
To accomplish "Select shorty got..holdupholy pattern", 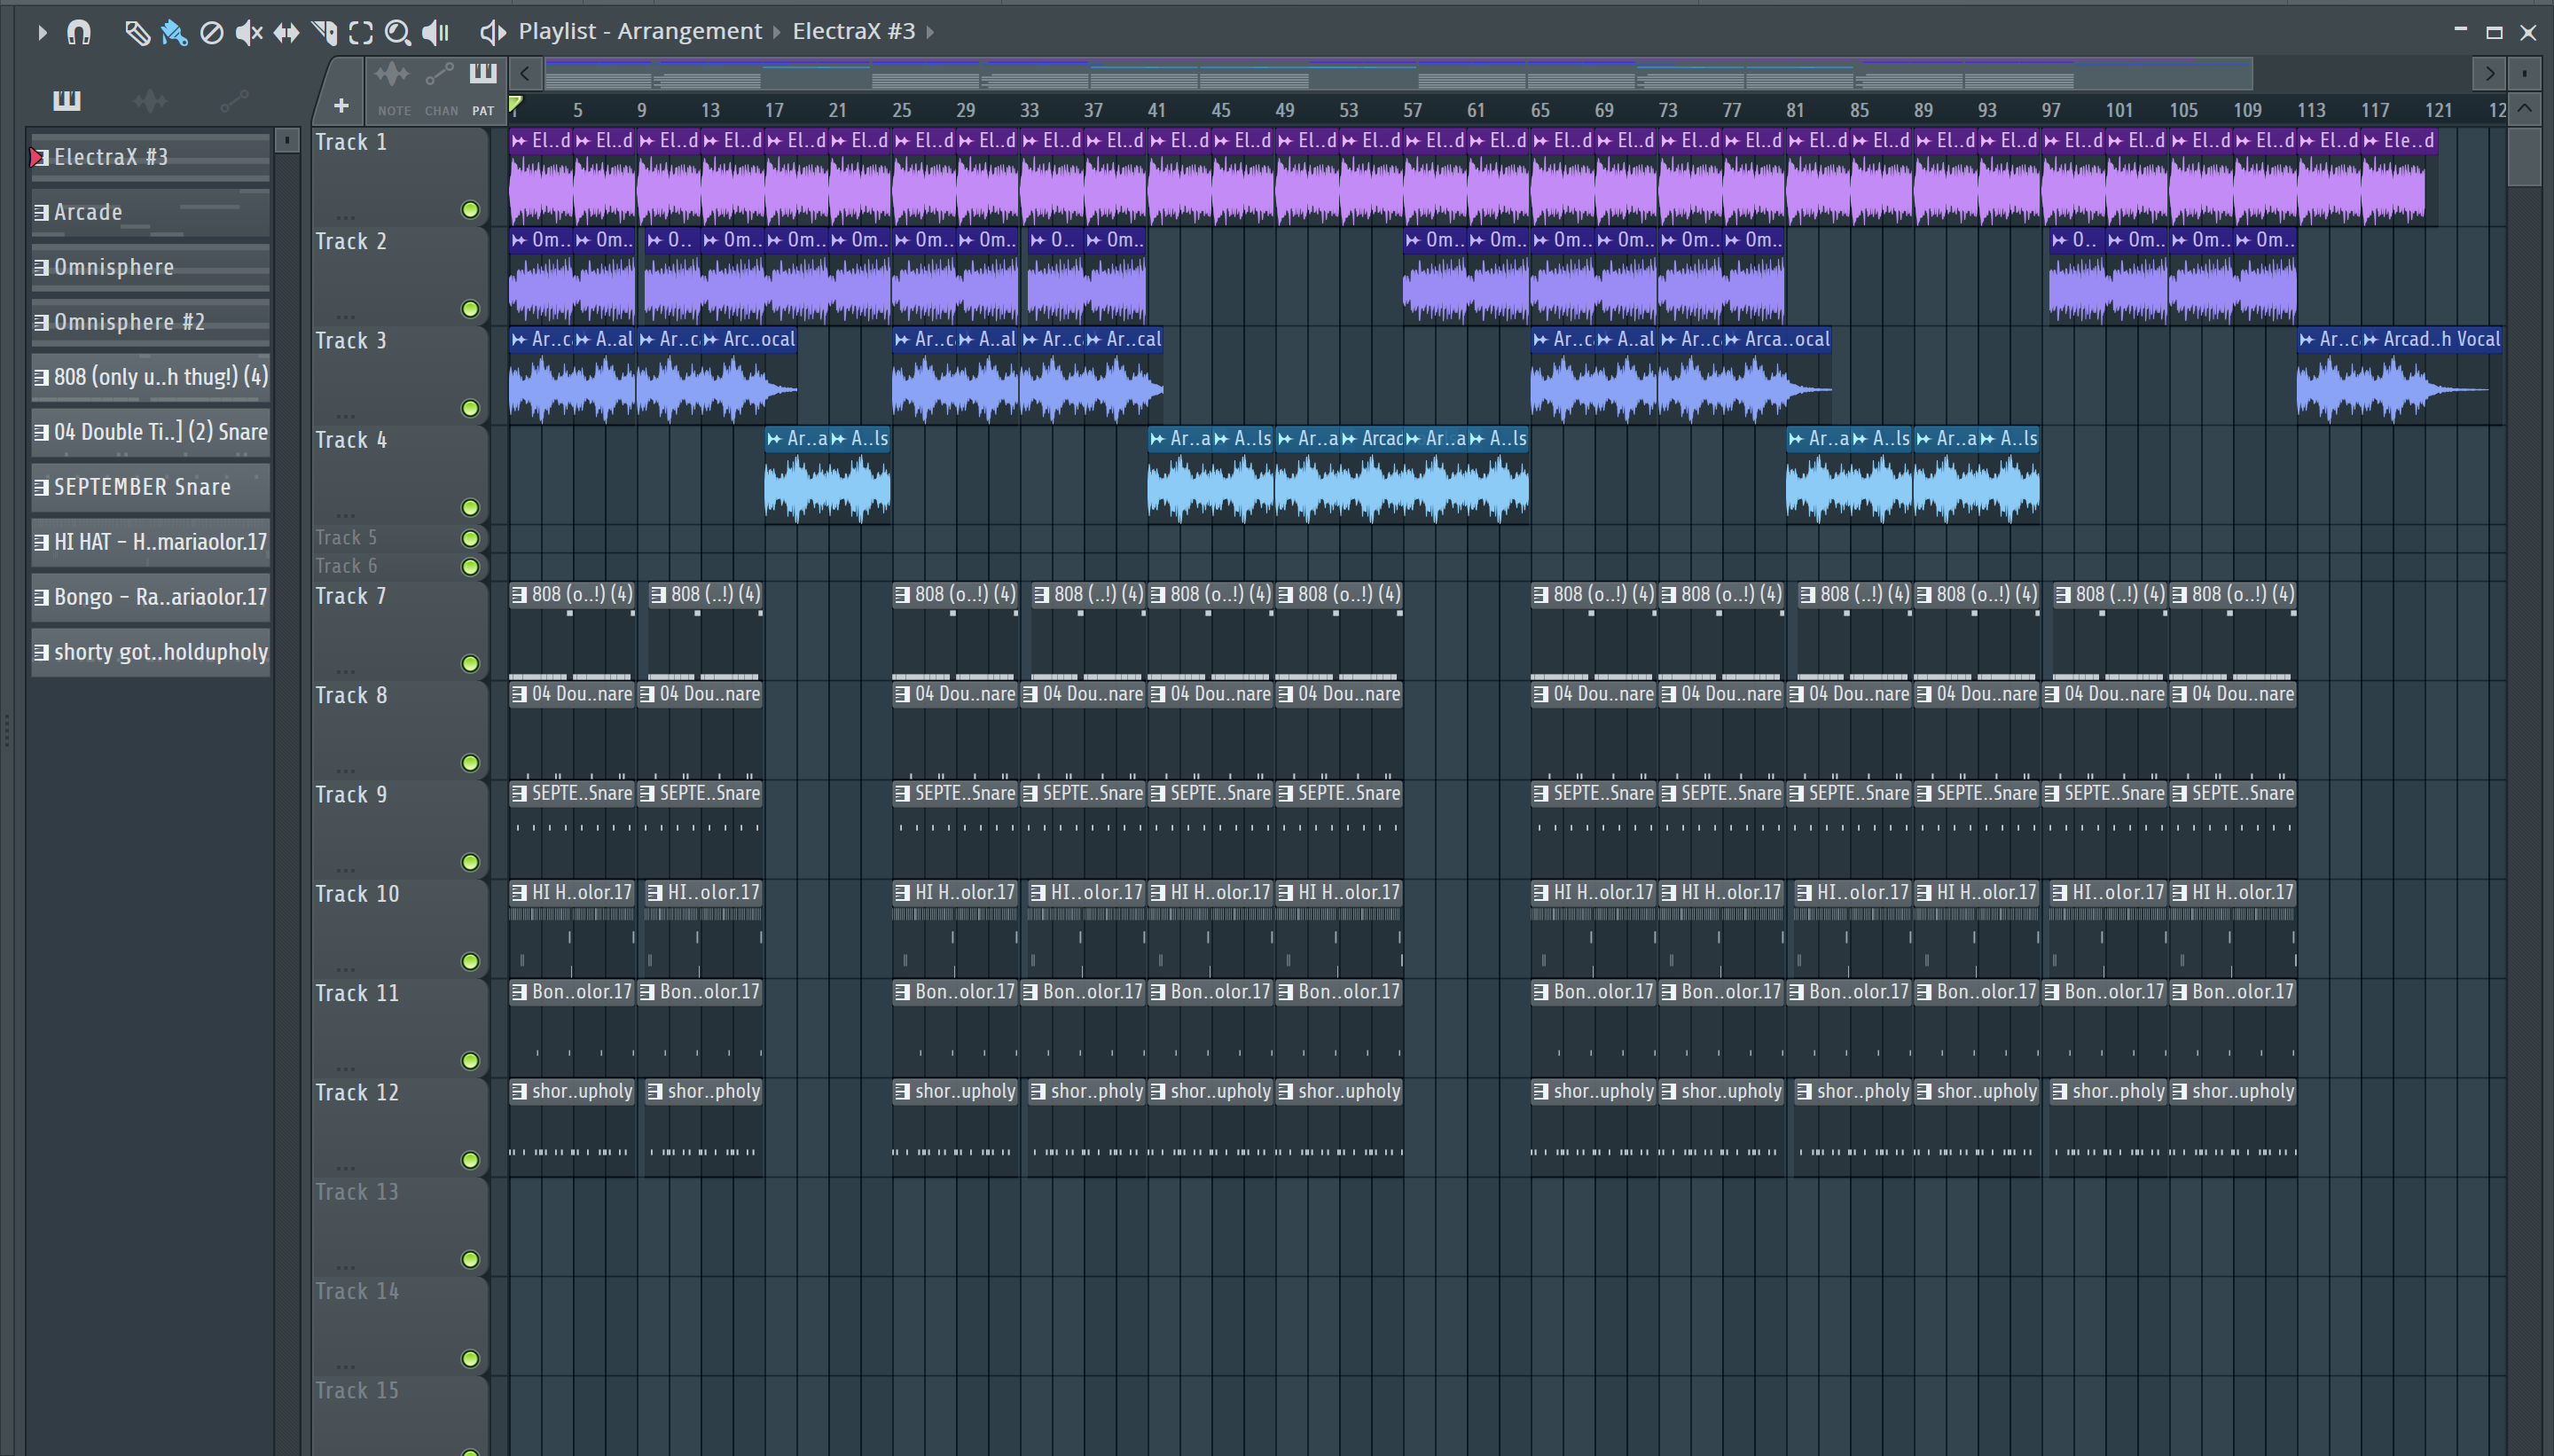I will tap(150, 652).
